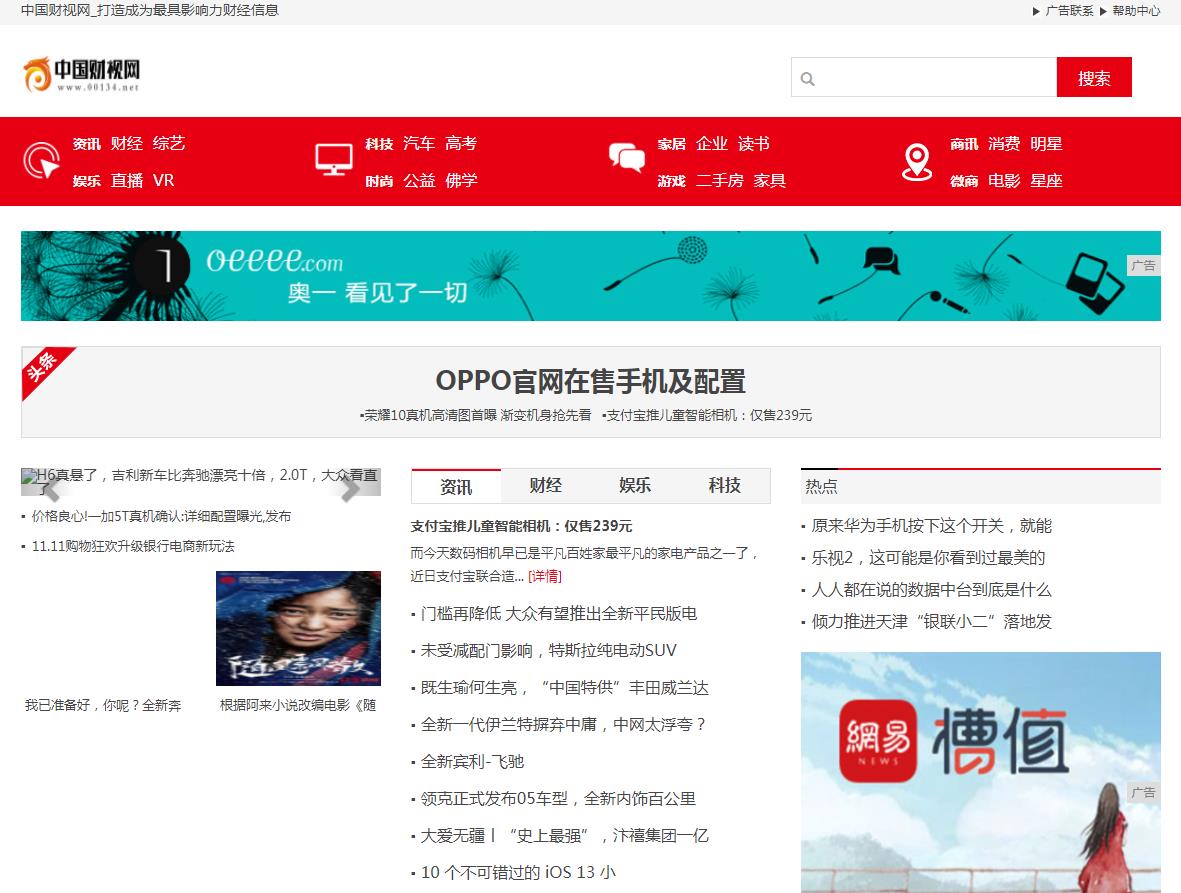Open the 综艺 navigation item
The image size is (1181, 893).
[169, 143]
